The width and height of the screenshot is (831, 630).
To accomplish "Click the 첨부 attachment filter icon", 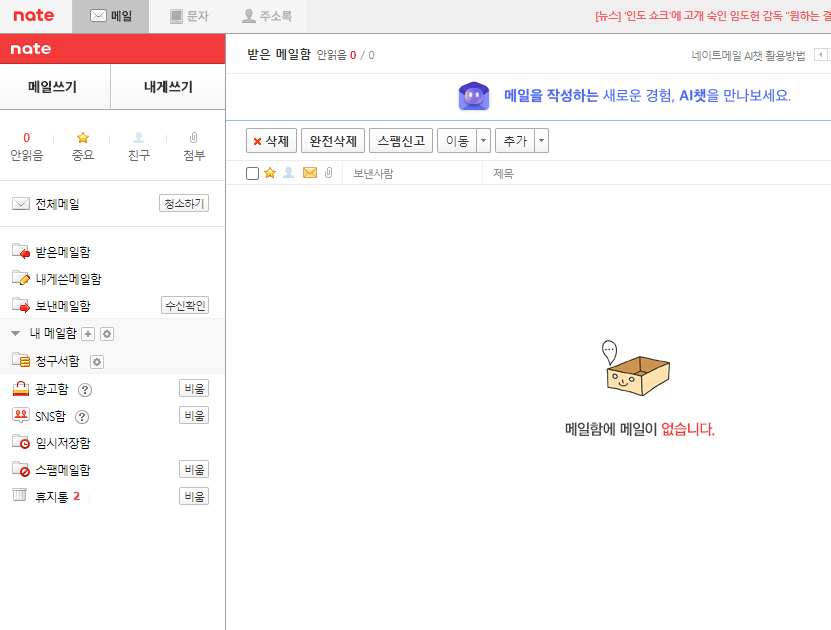I will (x=193, y=139).
